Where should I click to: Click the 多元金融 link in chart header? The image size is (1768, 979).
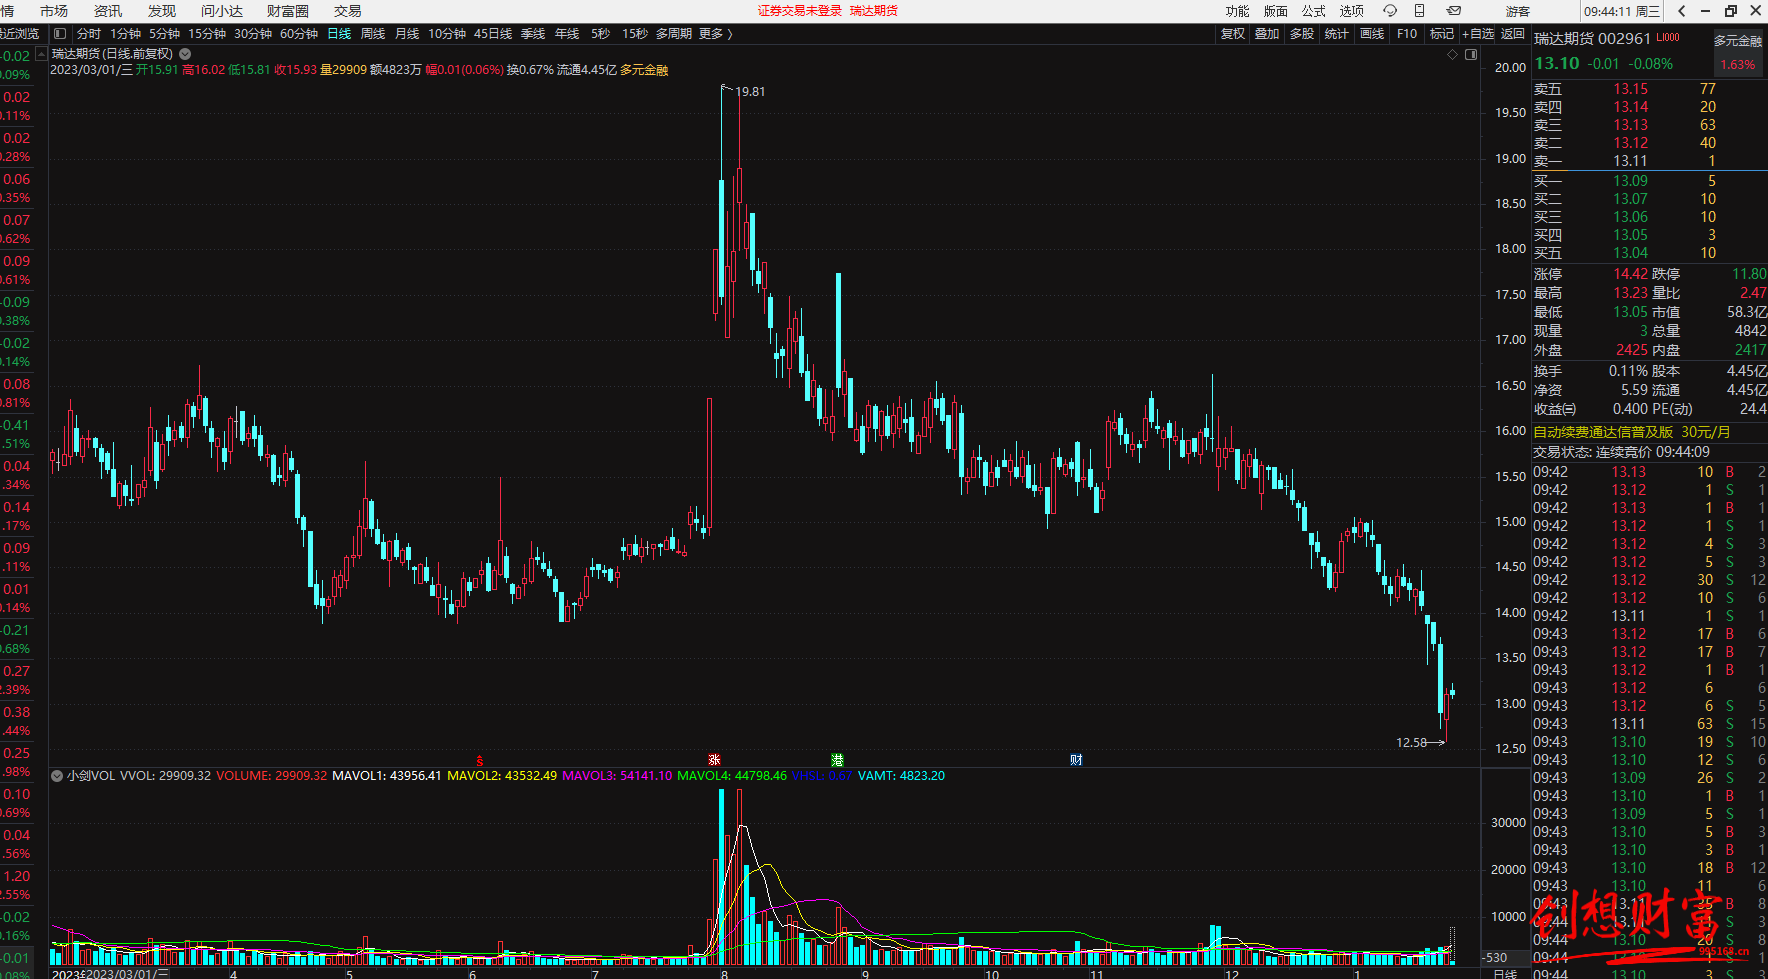pyautogui.click(x=644, y=70)
